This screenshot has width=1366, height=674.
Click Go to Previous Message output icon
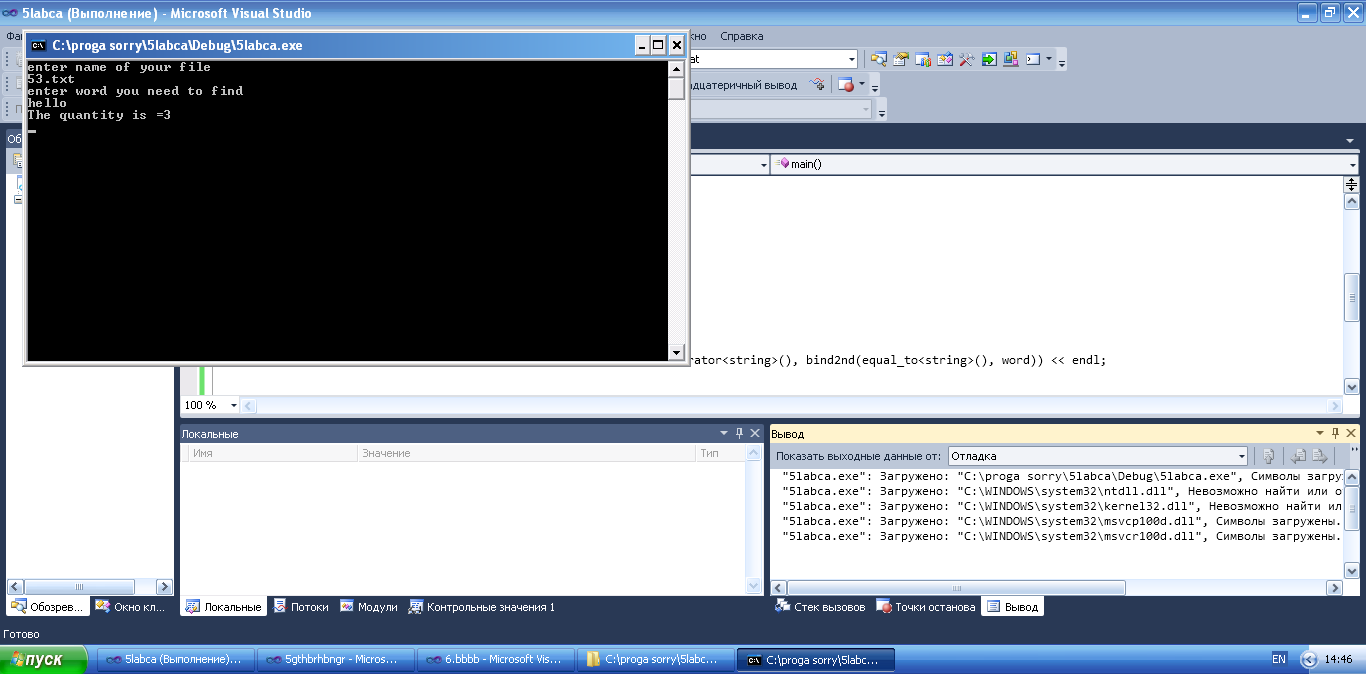[x=1298, y=456]
